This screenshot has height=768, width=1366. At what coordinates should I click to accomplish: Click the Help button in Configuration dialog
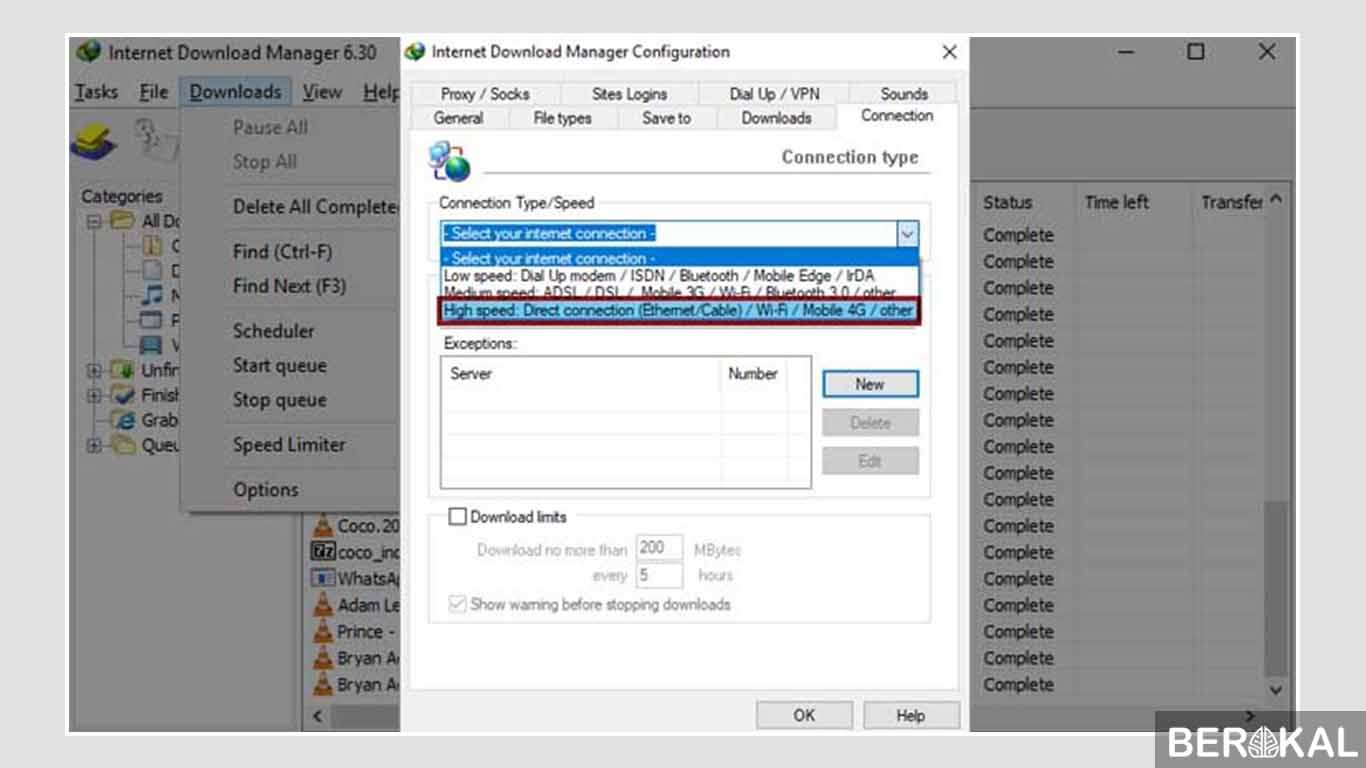pyautogui.click(x=911, y=716)
